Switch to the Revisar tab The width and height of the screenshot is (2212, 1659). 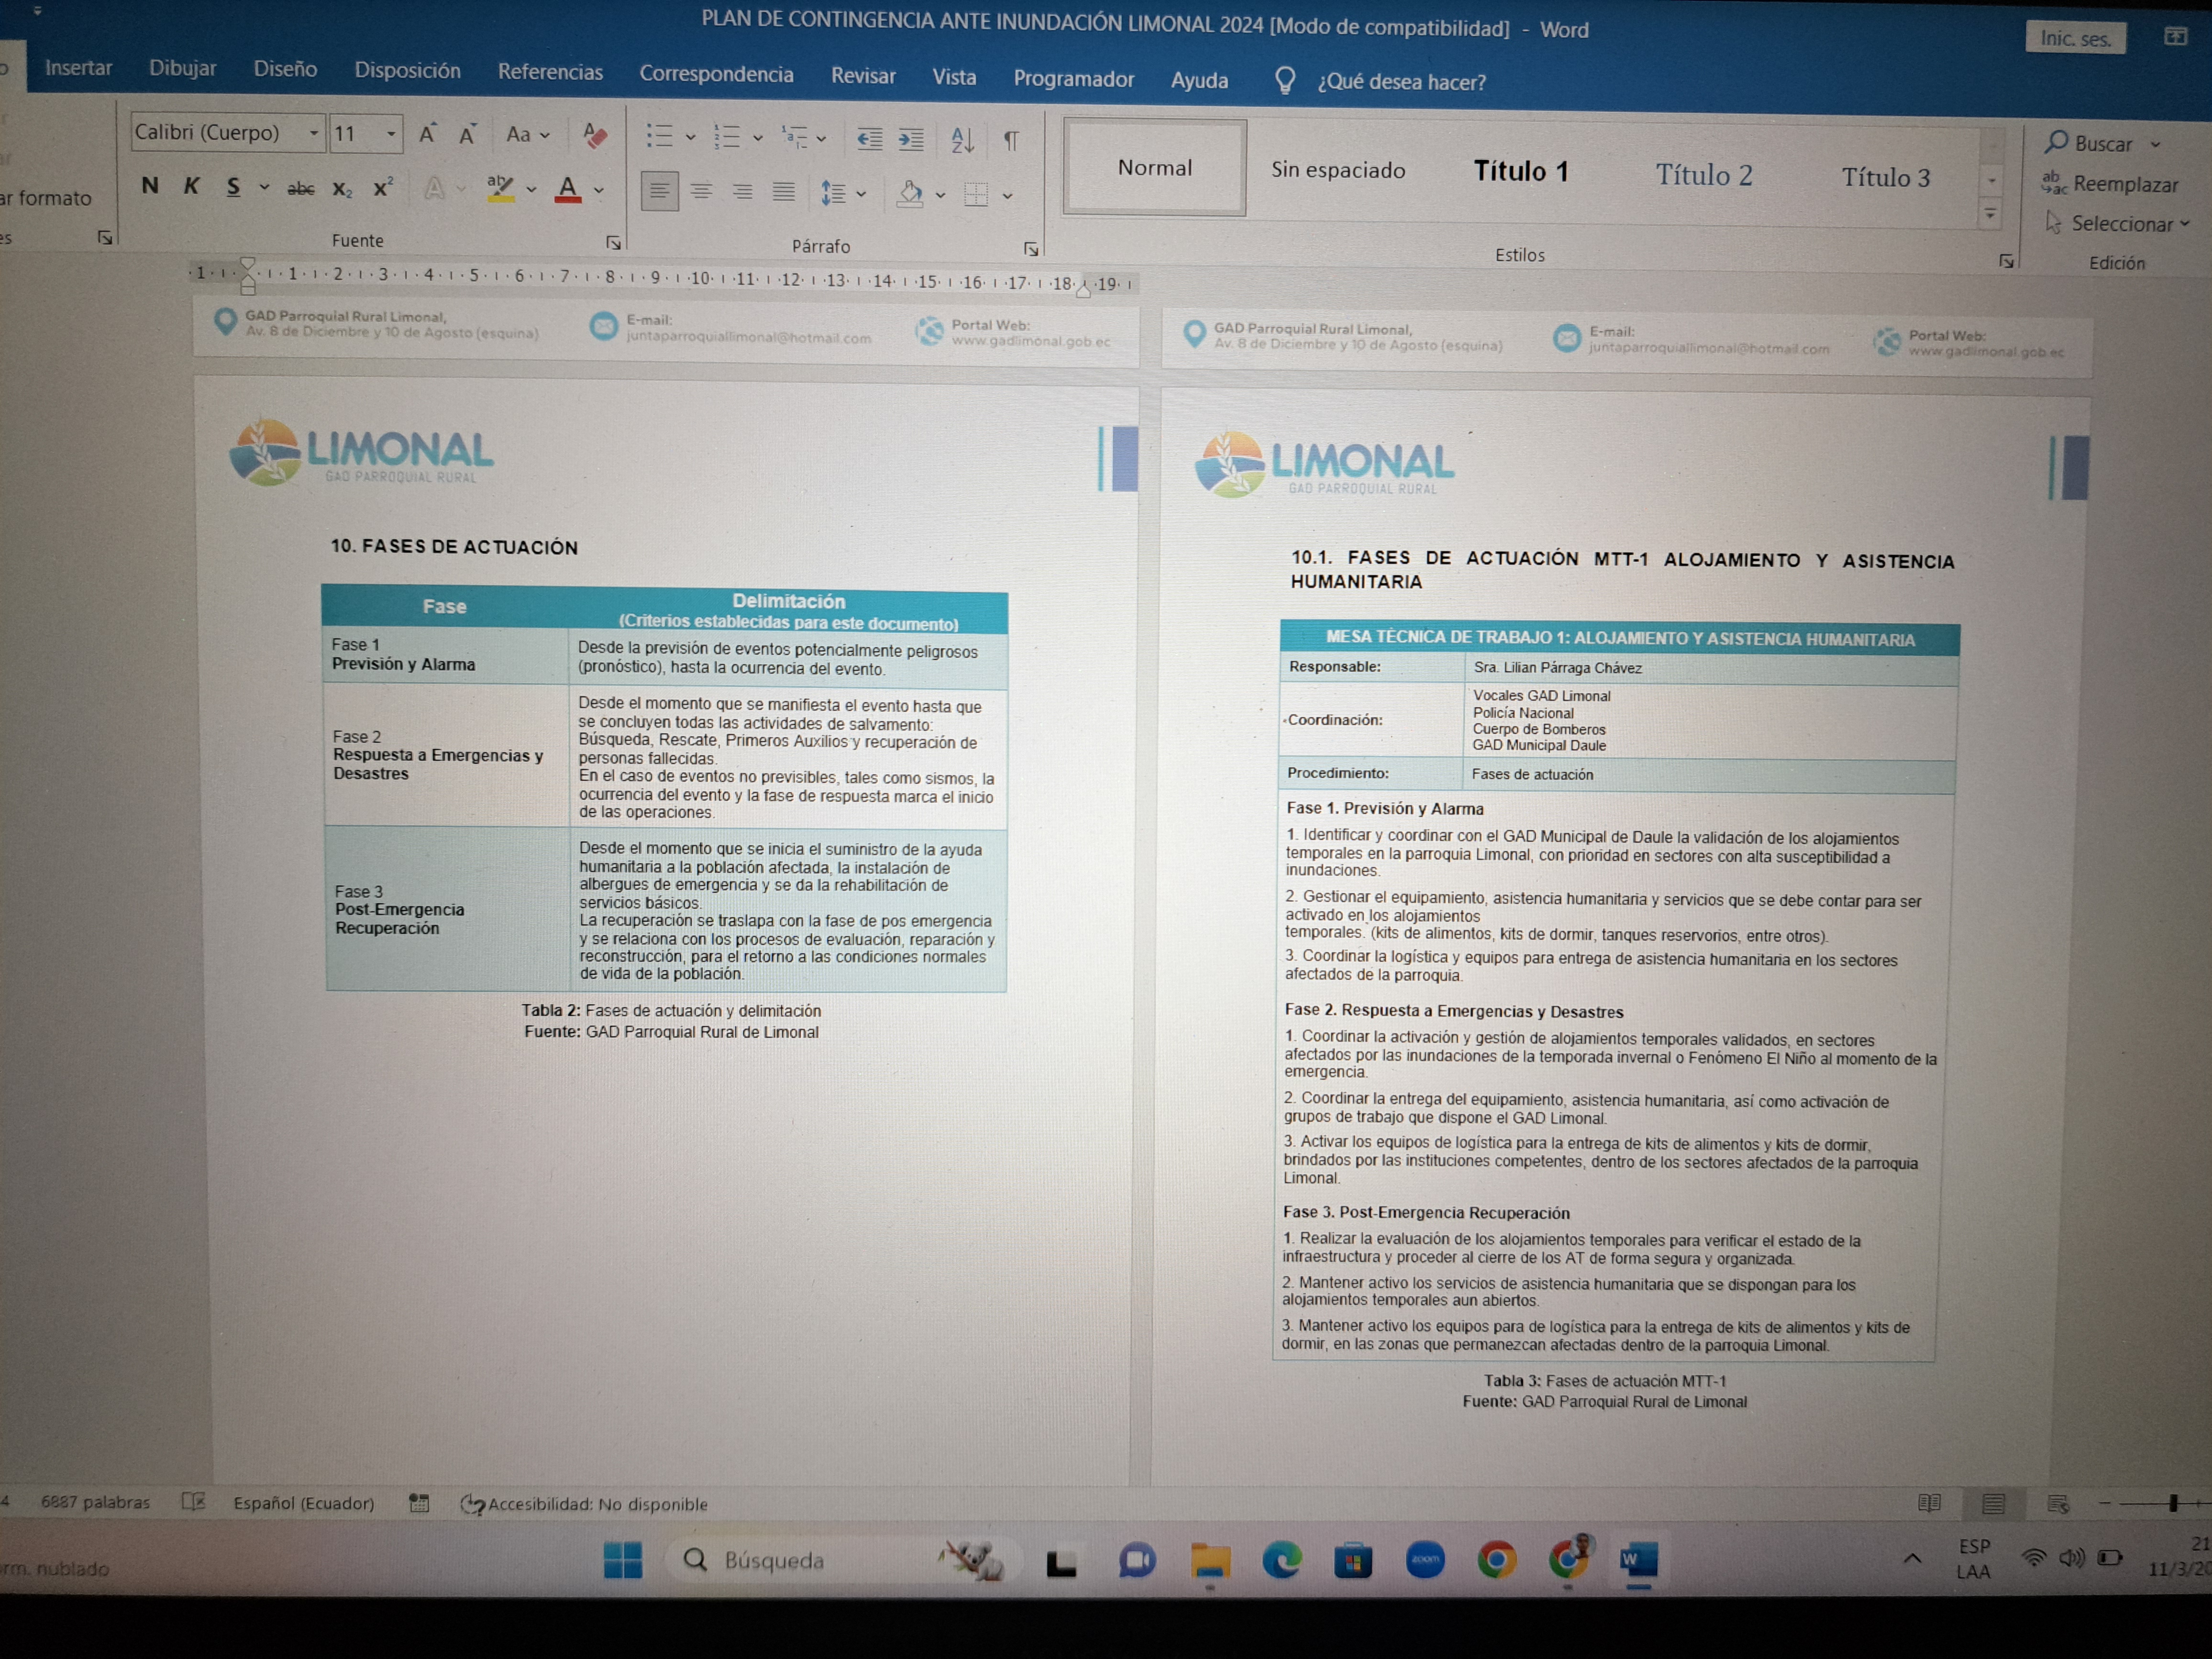tap(863, 76)
